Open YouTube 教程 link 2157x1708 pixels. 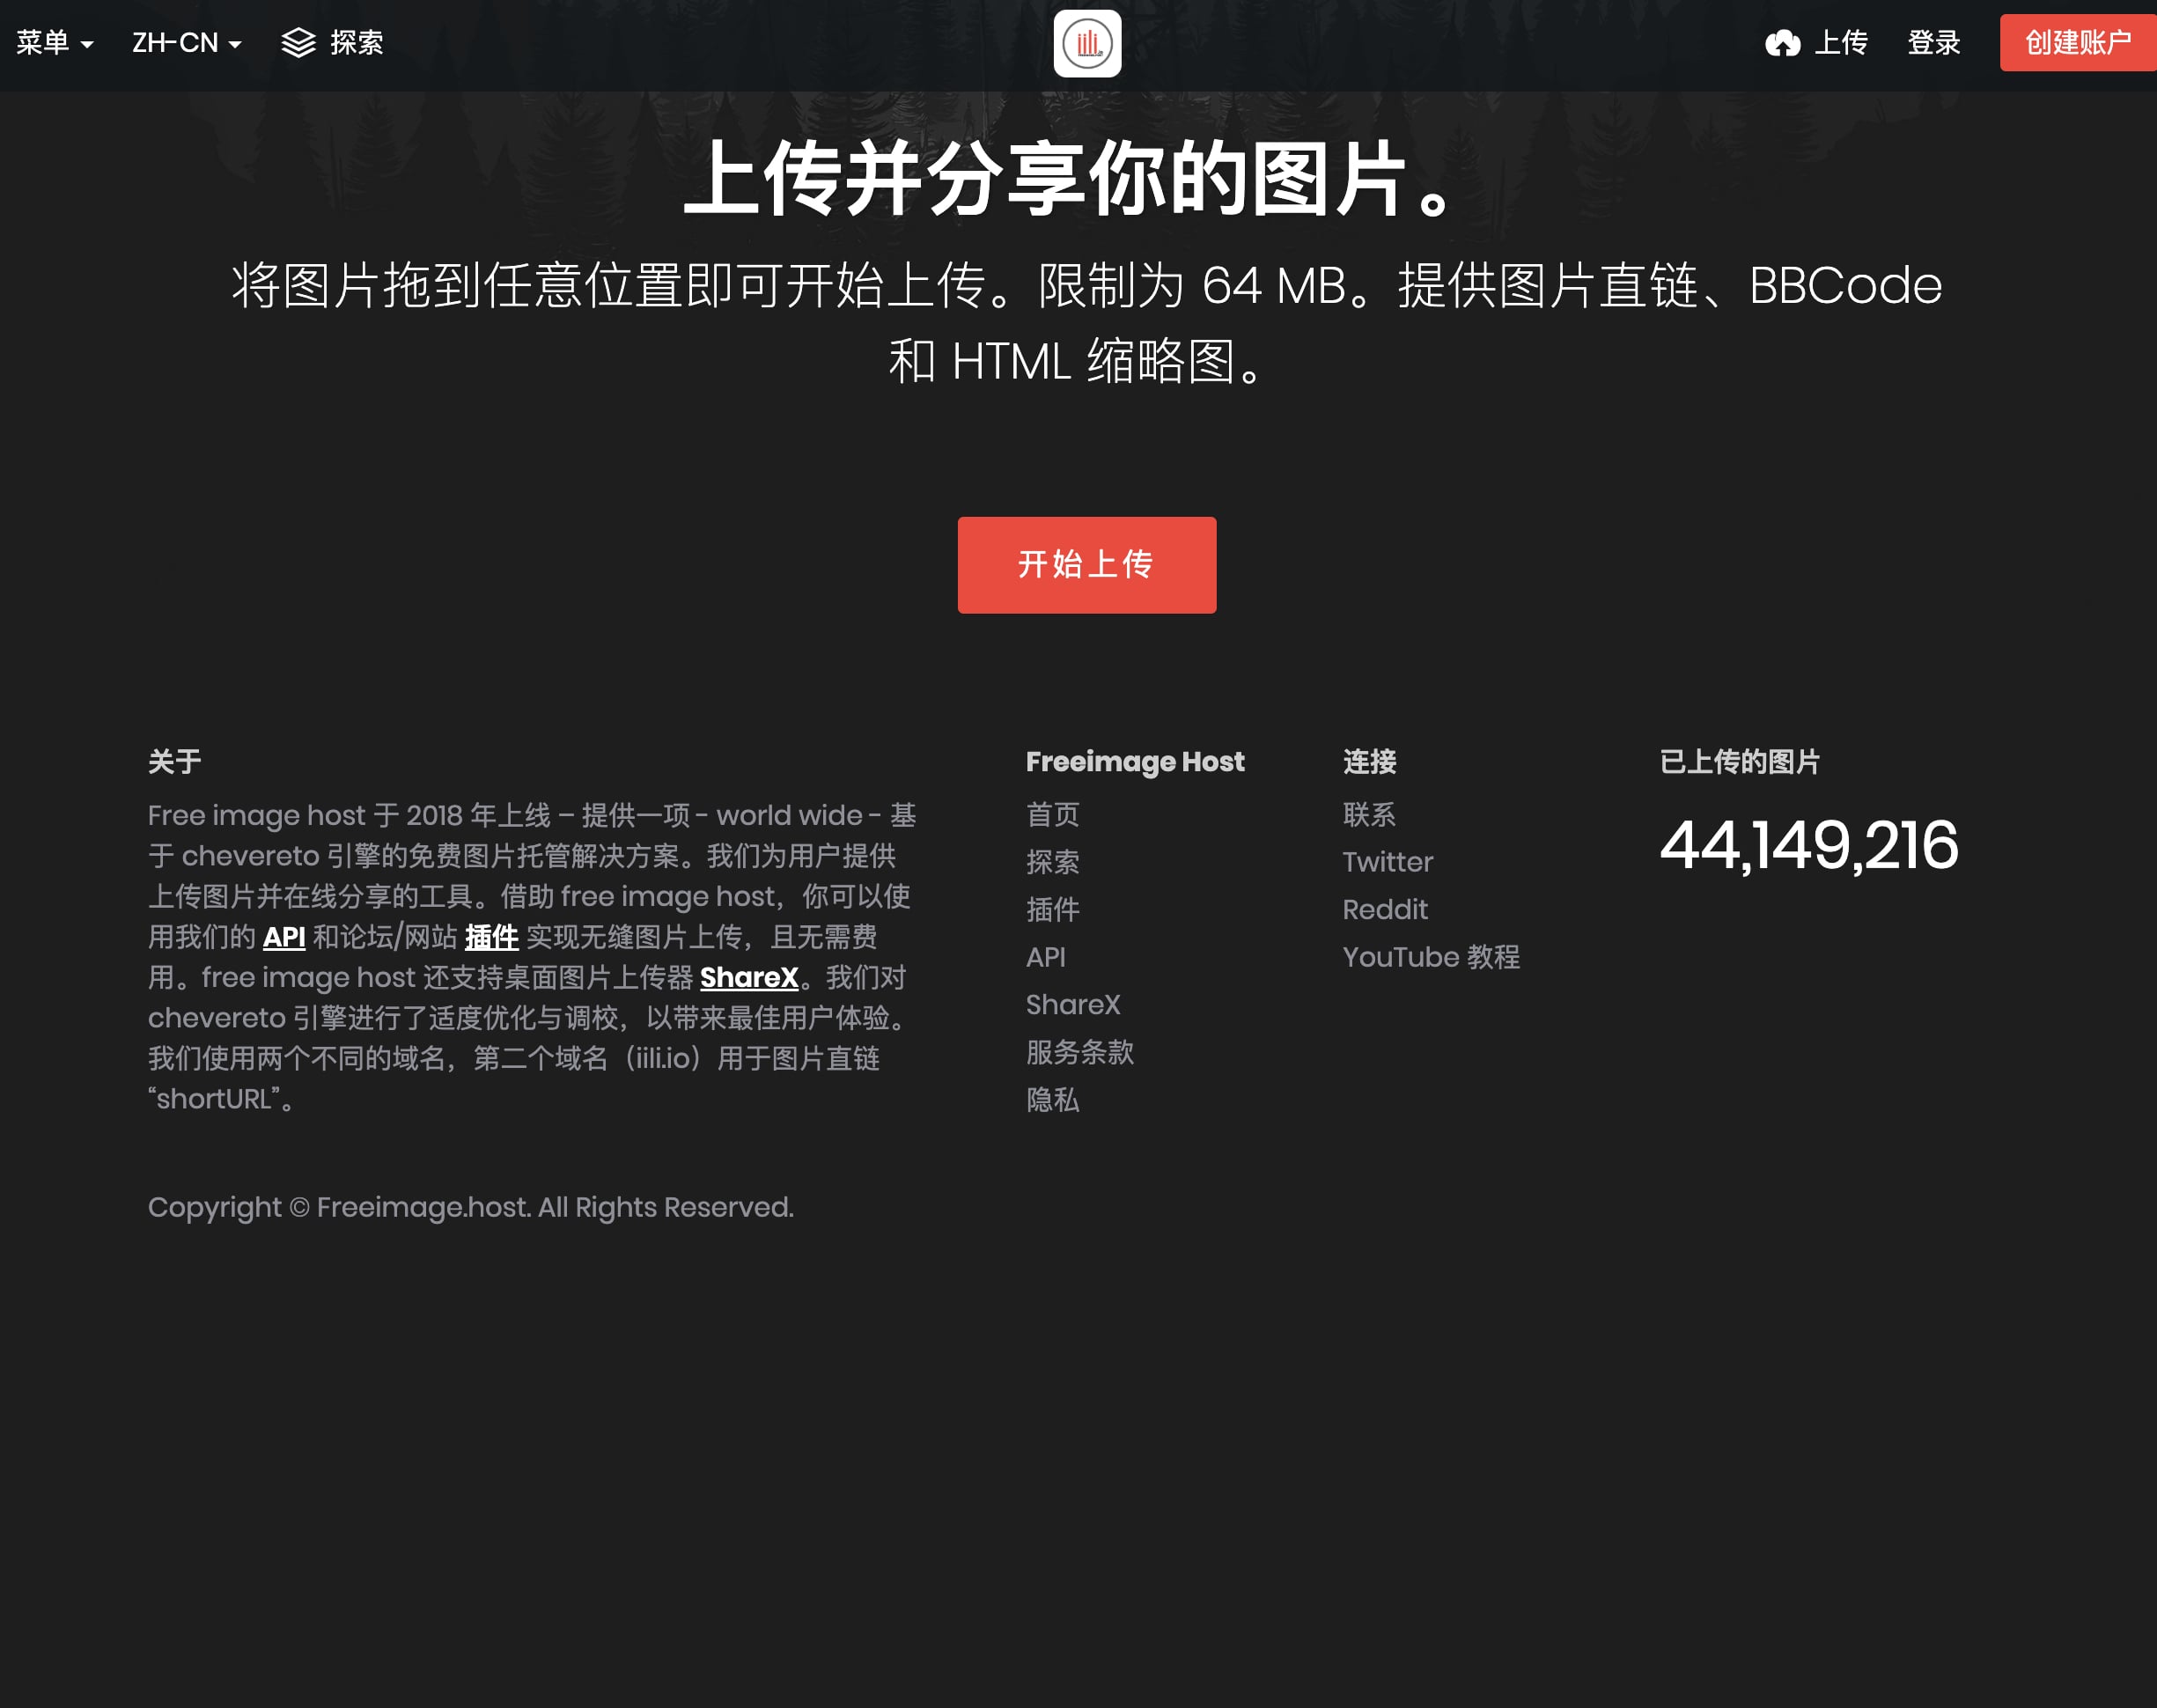click(x=1431, y=957)
